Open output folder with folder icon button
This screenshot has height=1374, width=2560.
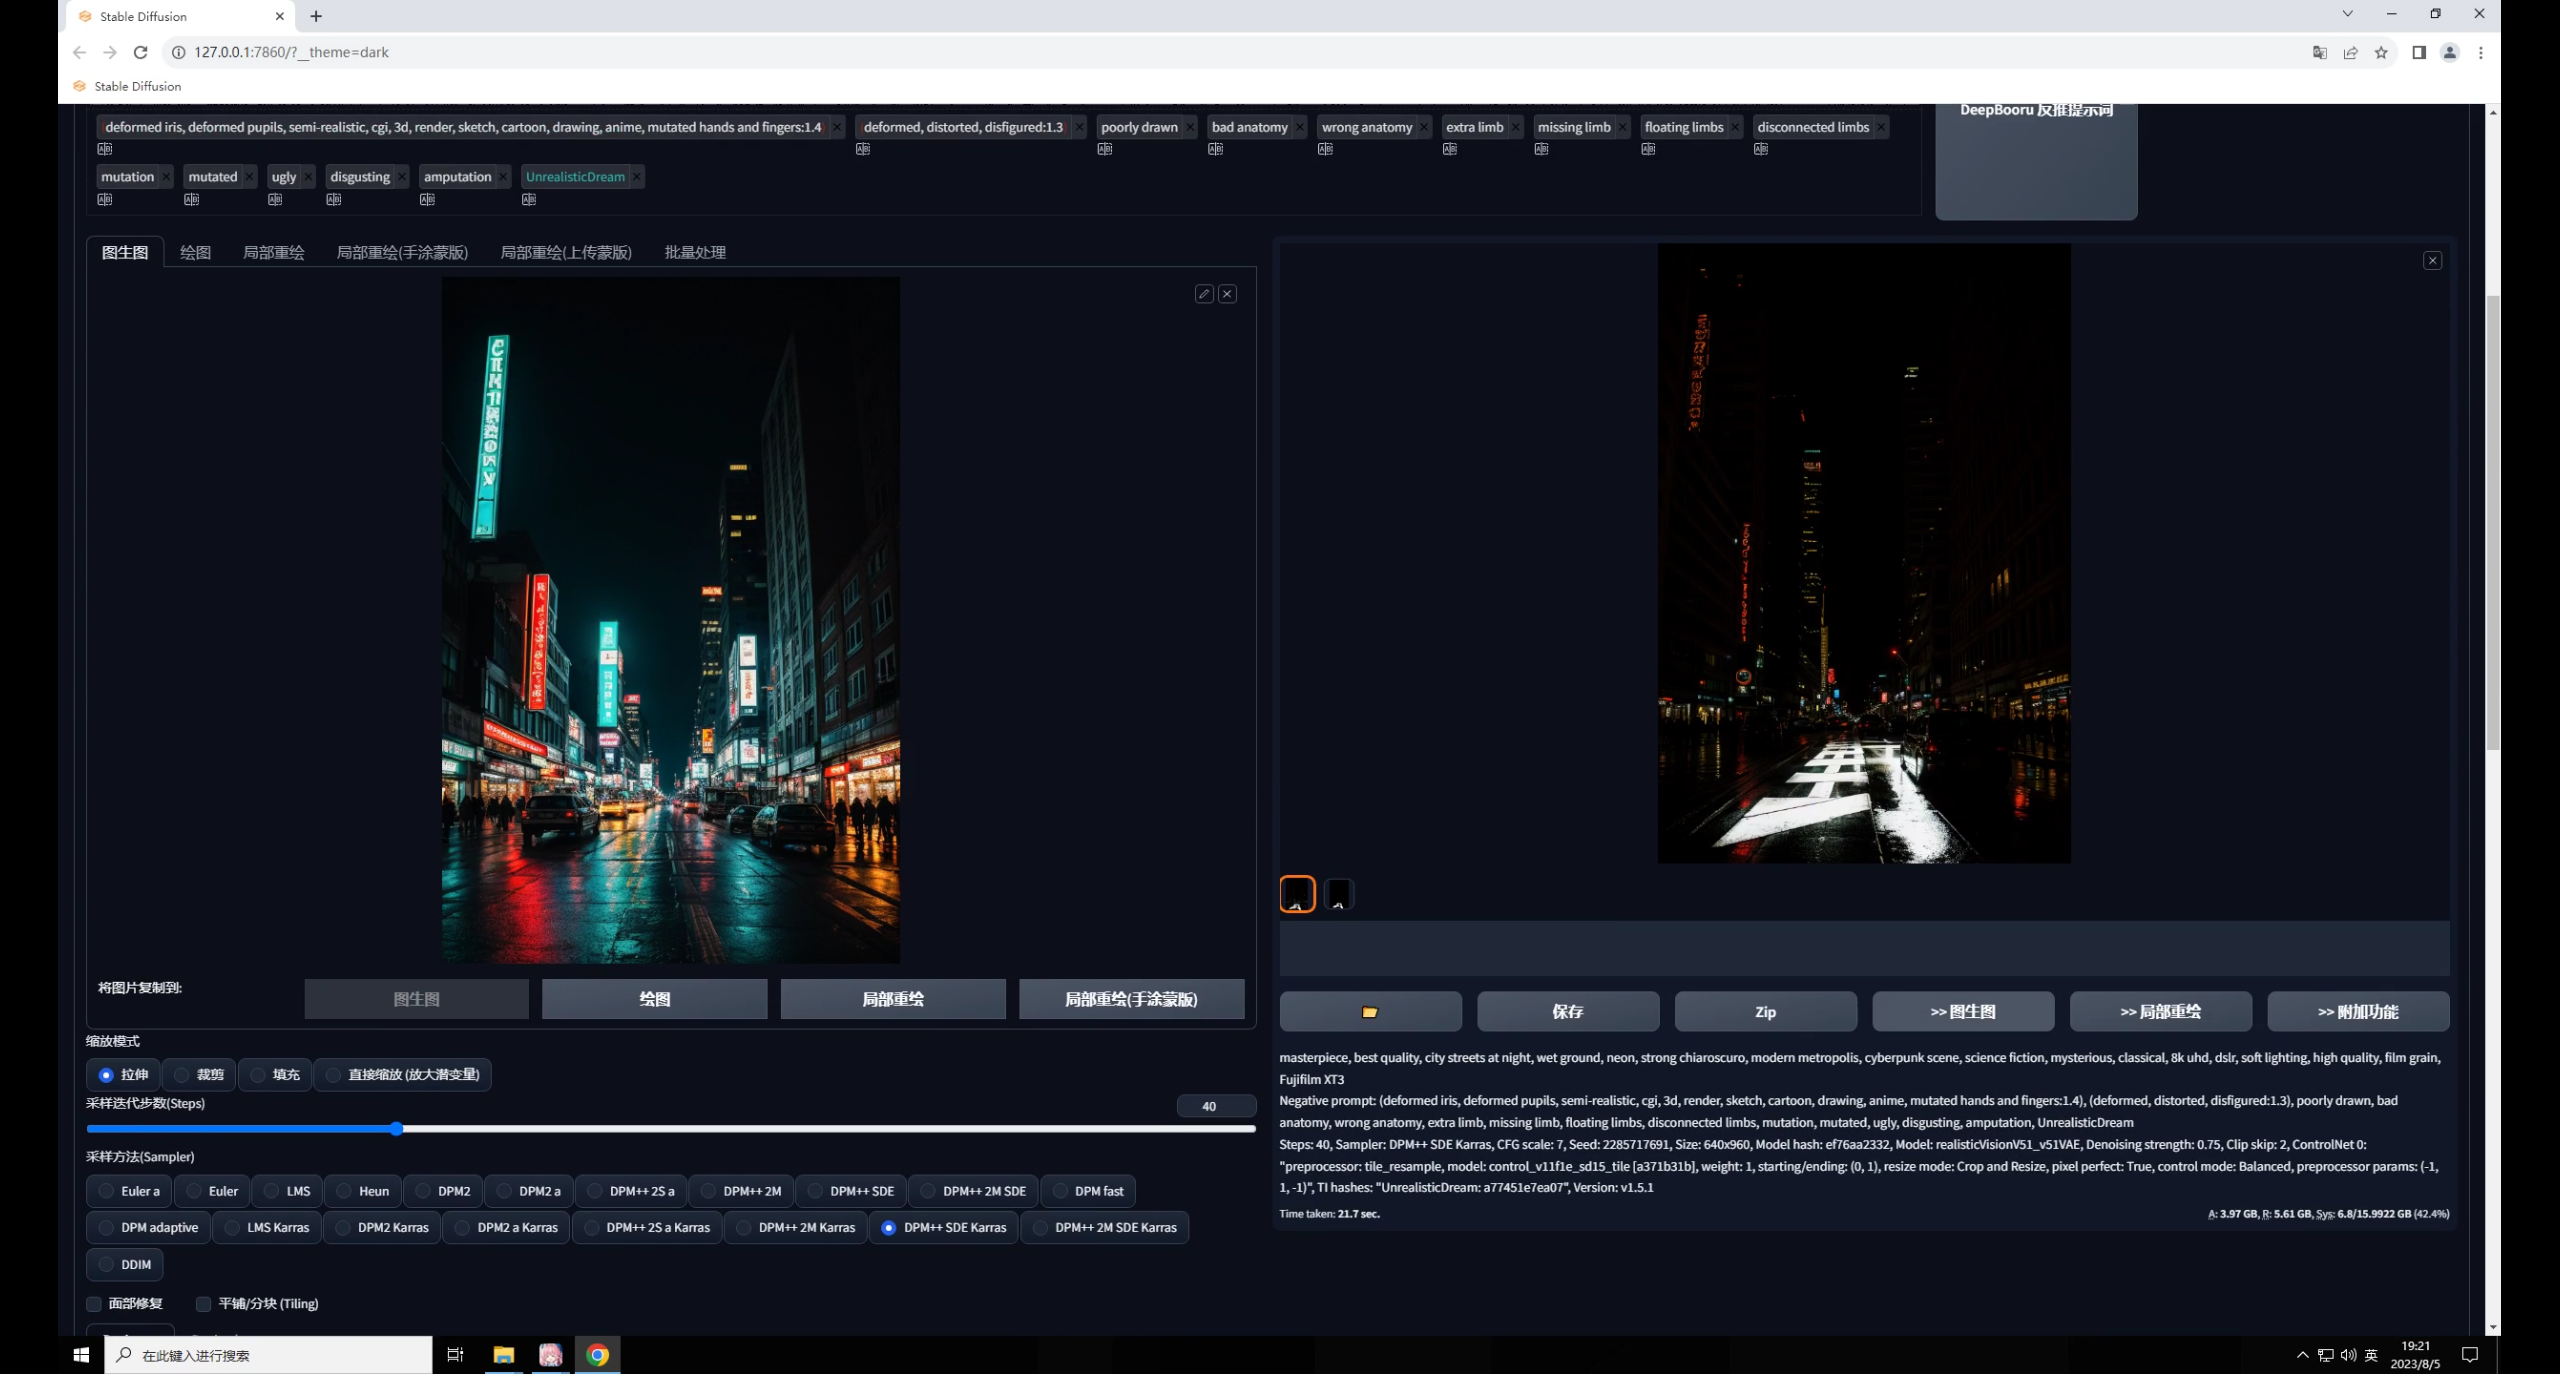point(1369,1011)
